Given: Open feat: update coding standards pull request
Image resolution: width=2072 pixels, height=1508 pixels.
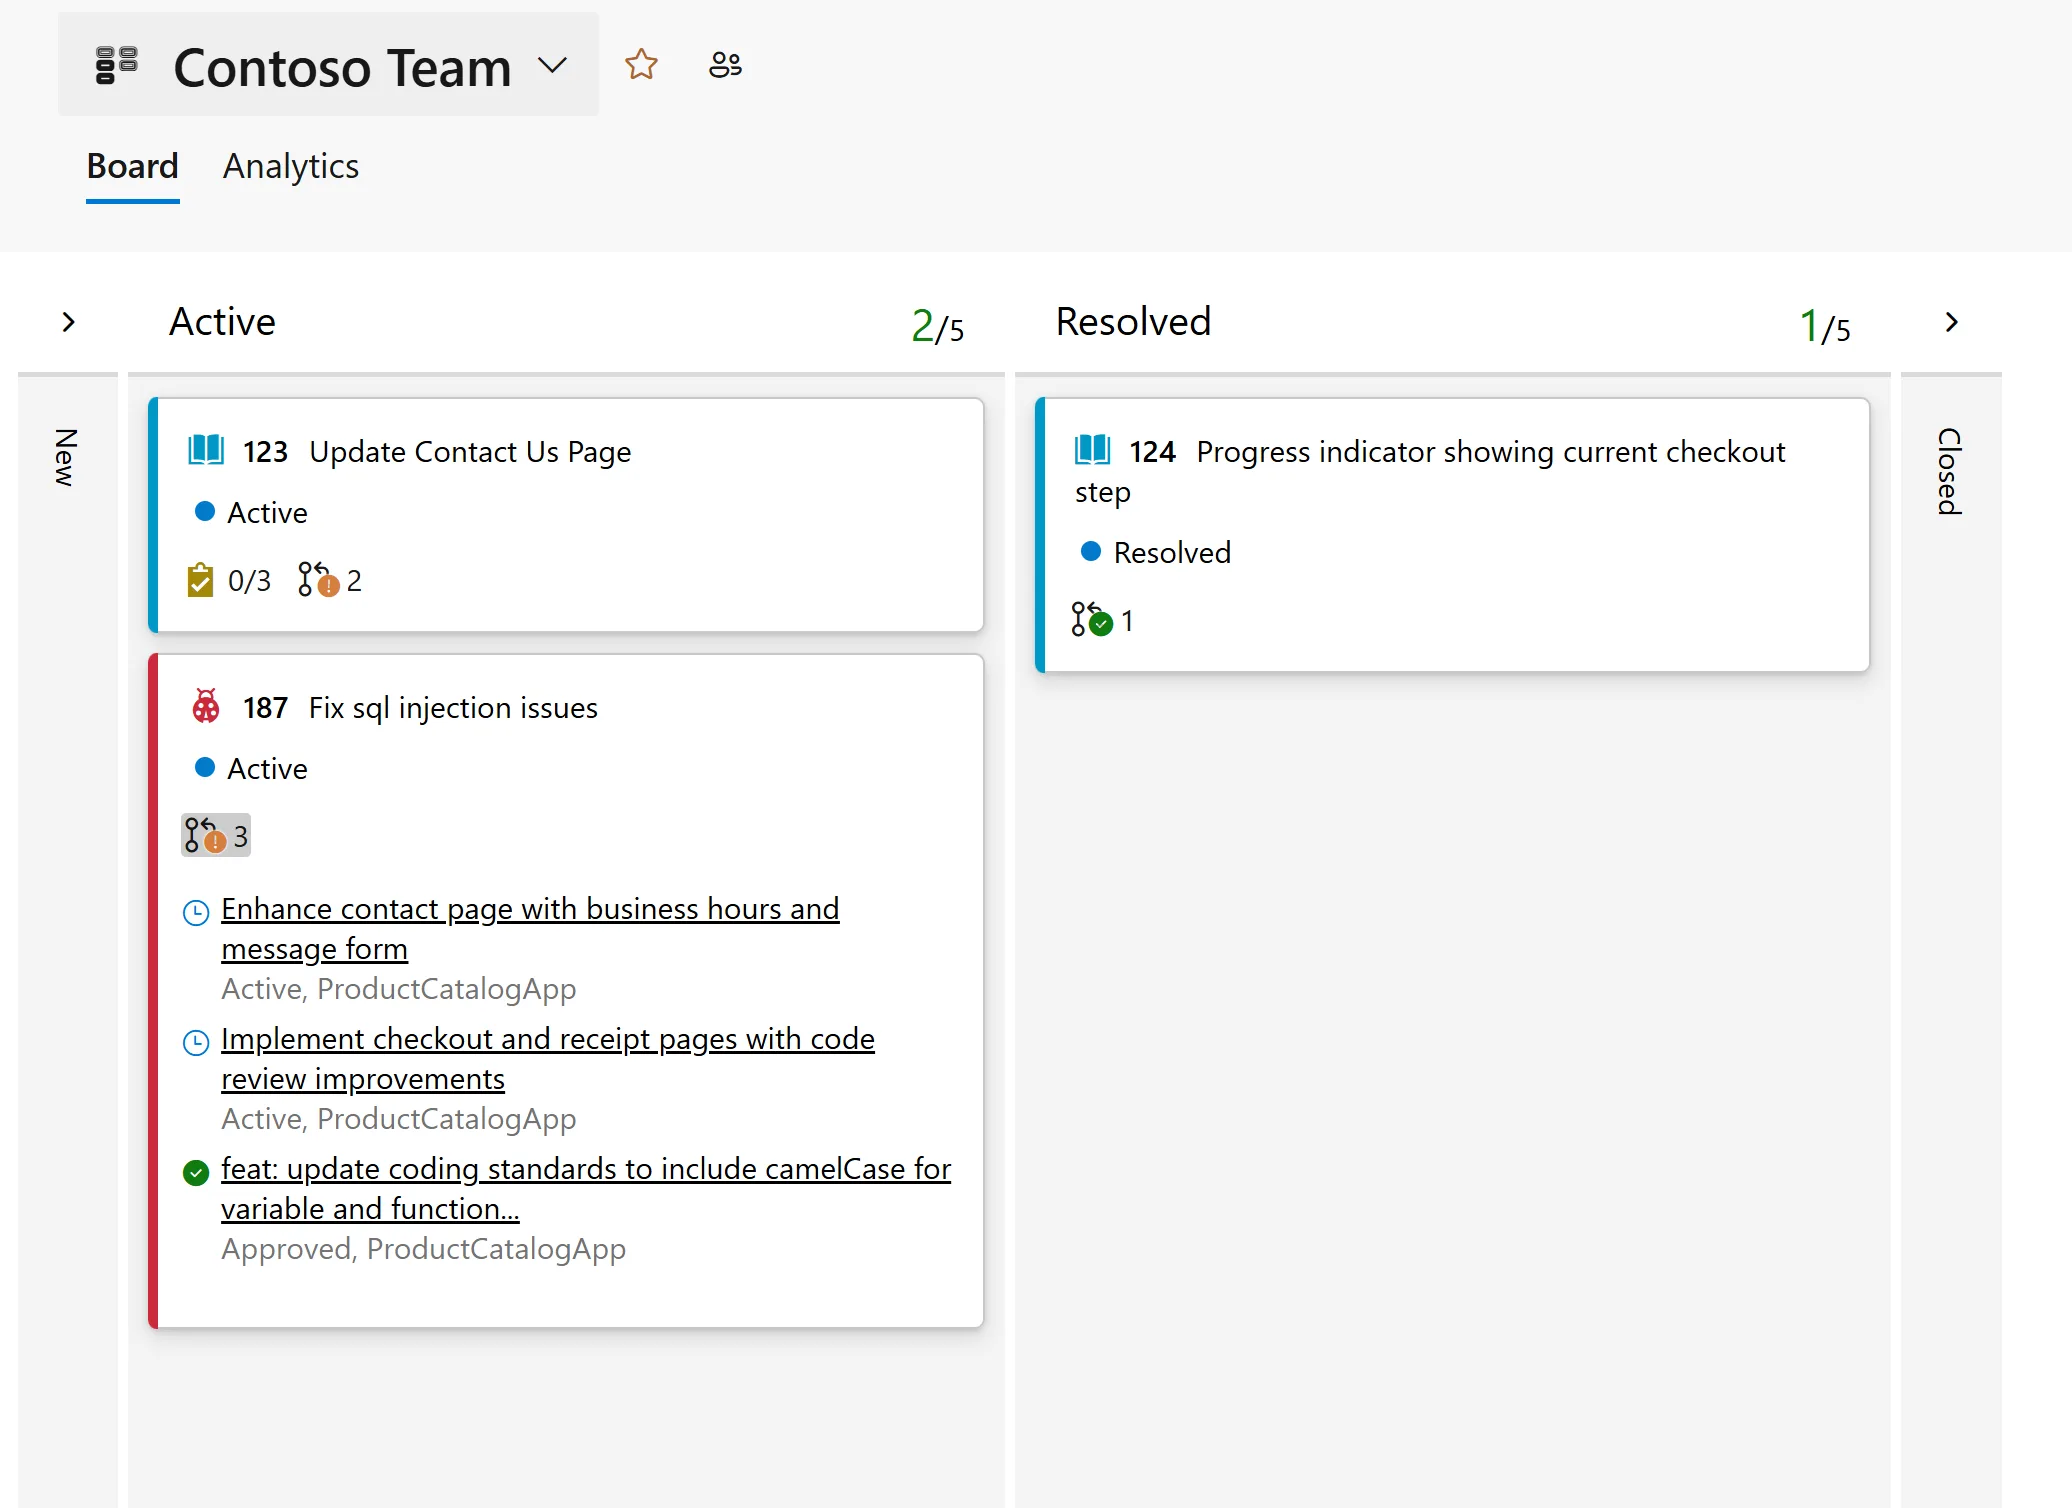Looking at the screenshot, I should 586,1188.
